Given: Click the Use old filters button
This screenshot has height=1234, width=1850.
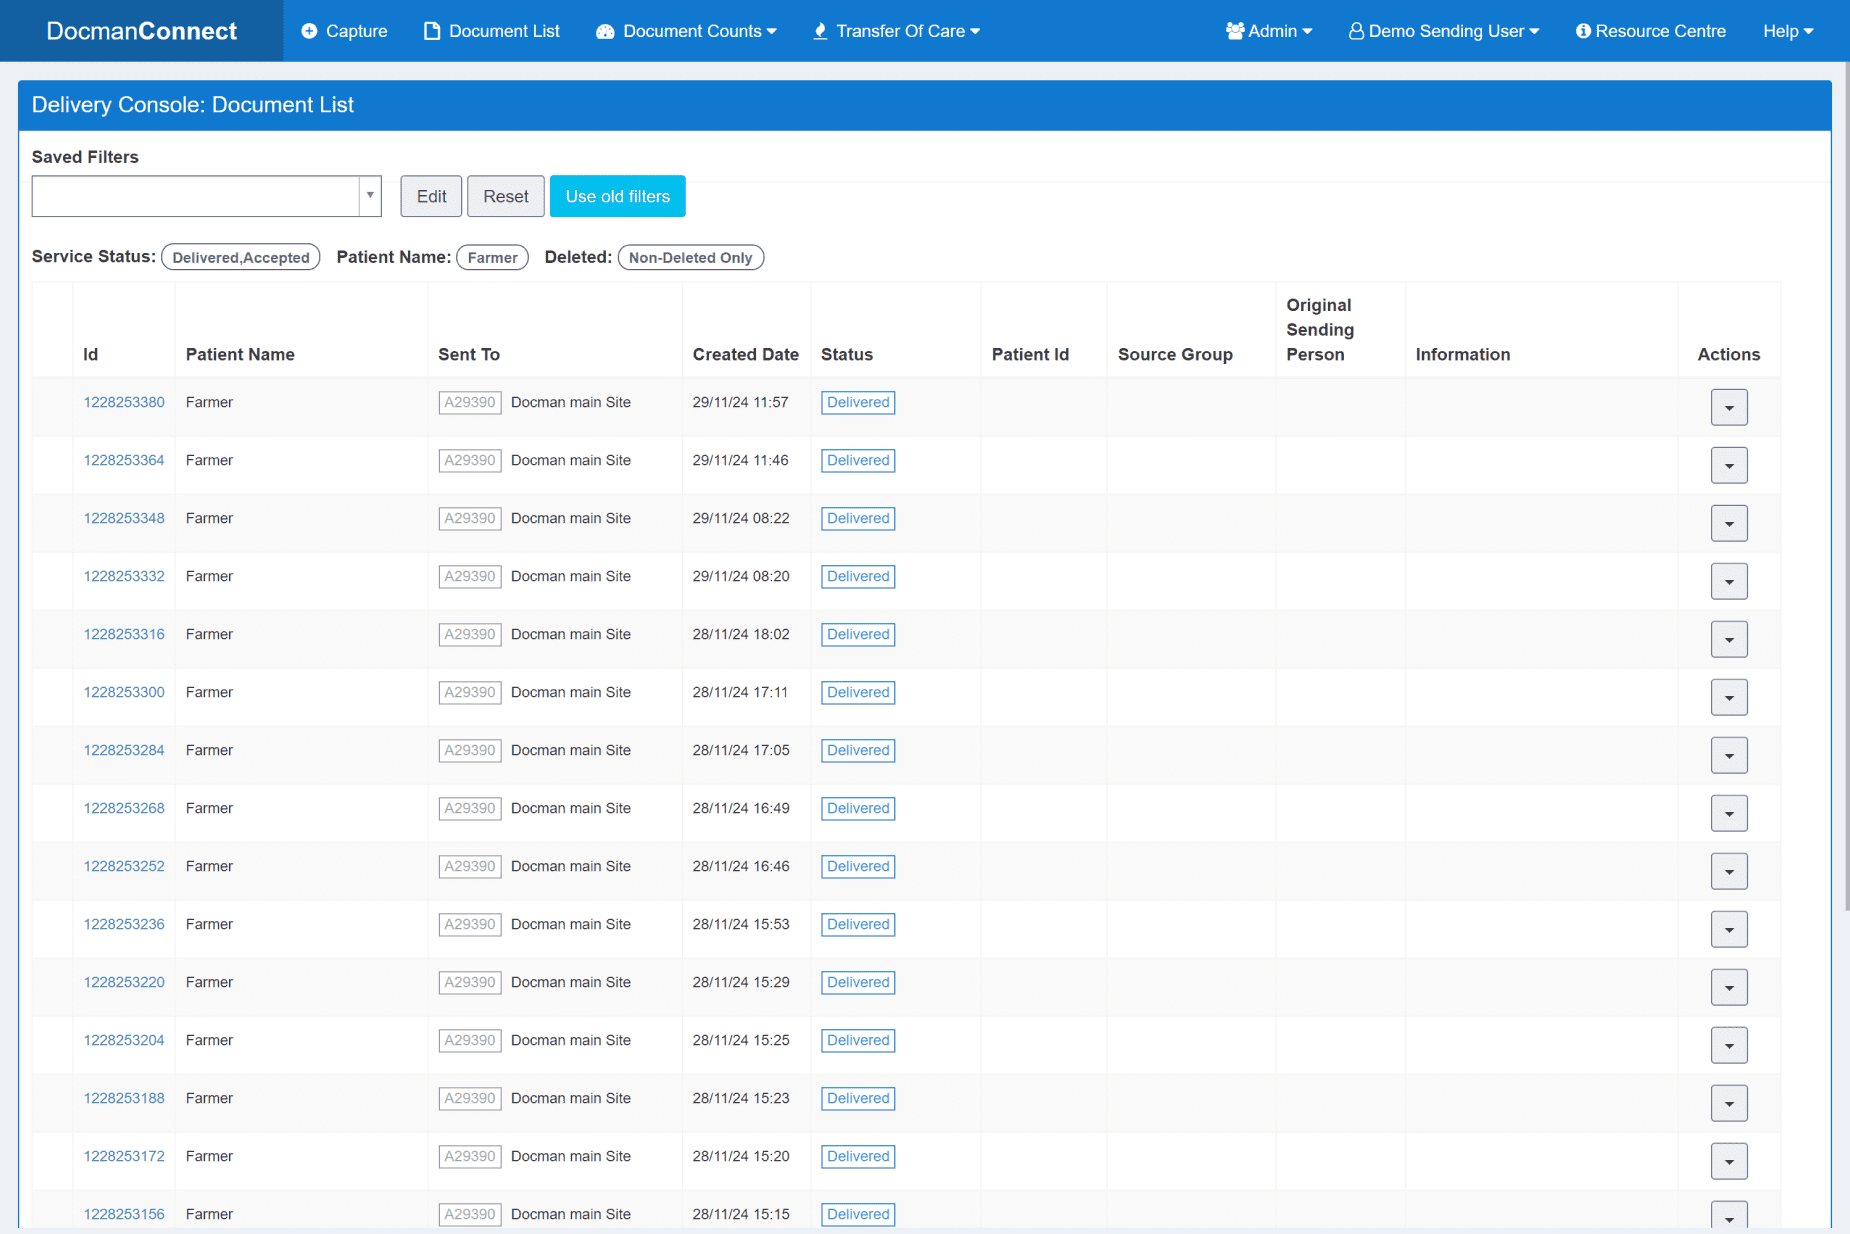Looking at the screenshot, I should pos(617,196).
